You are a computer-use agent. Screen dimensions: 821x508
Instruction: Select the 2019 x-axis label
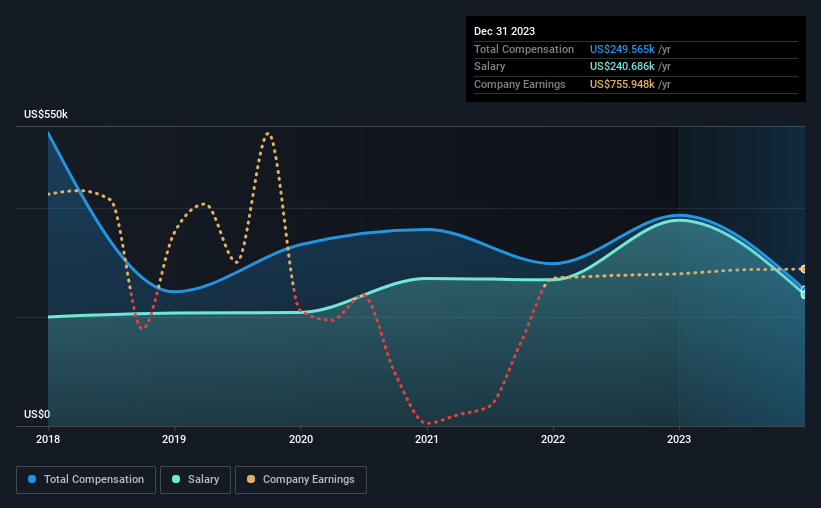[x=174, y=439]
